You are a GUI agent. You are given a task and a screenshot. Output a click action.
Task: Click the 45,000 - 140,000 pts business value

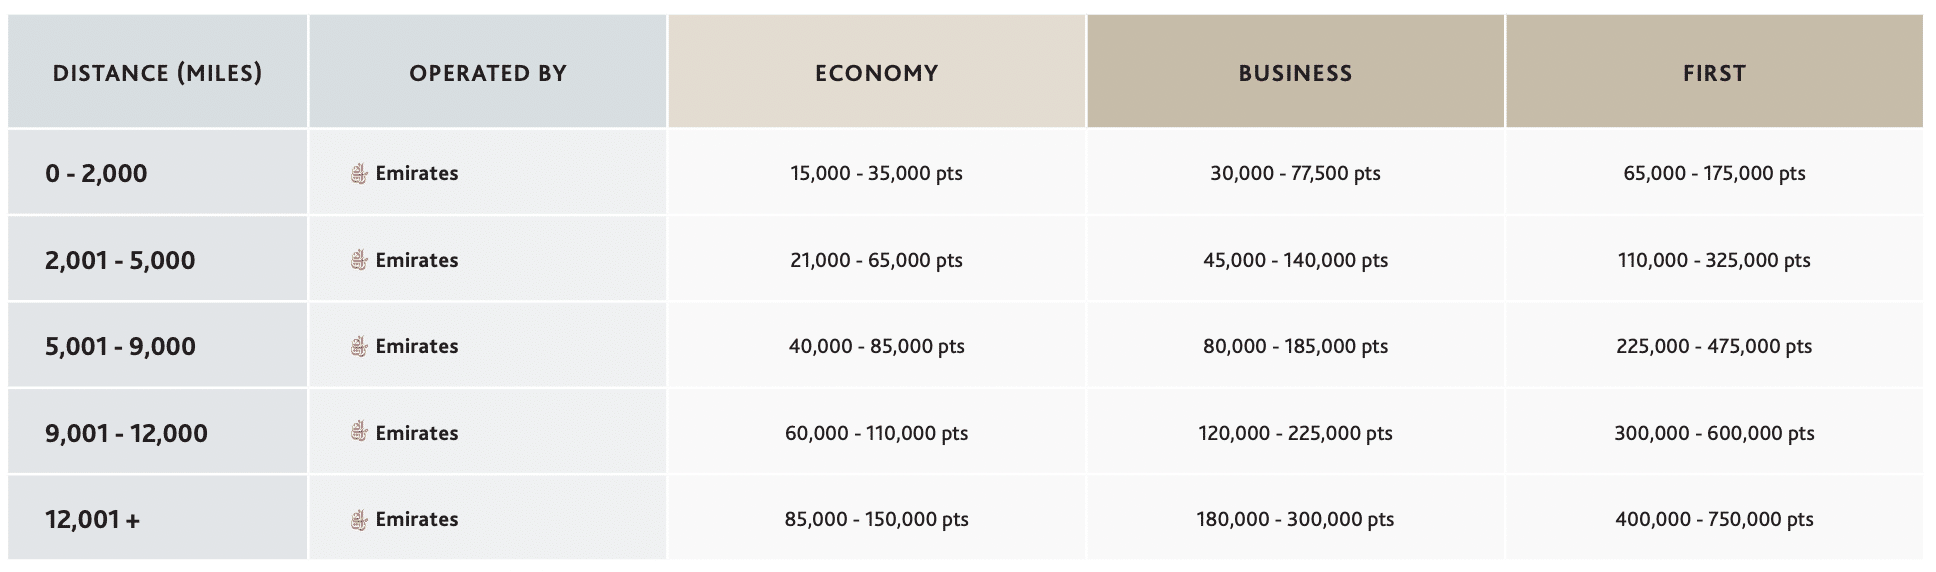point(1295,261)
